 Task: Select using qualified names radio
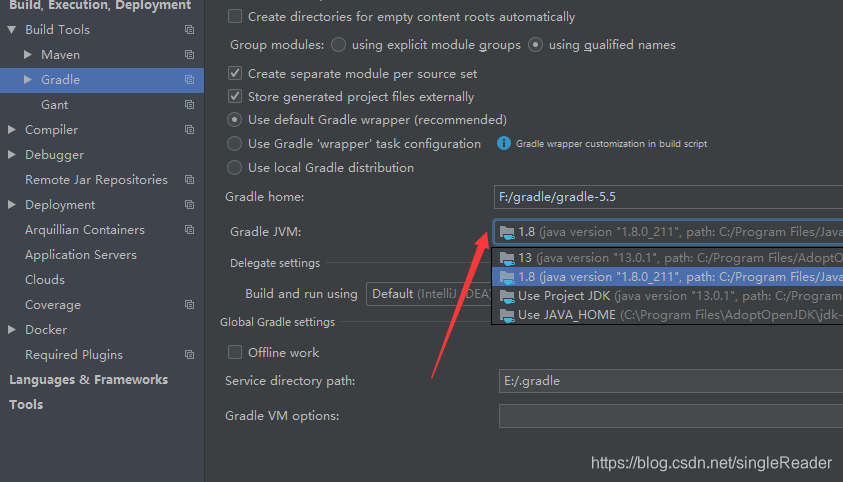pos(535,45)
